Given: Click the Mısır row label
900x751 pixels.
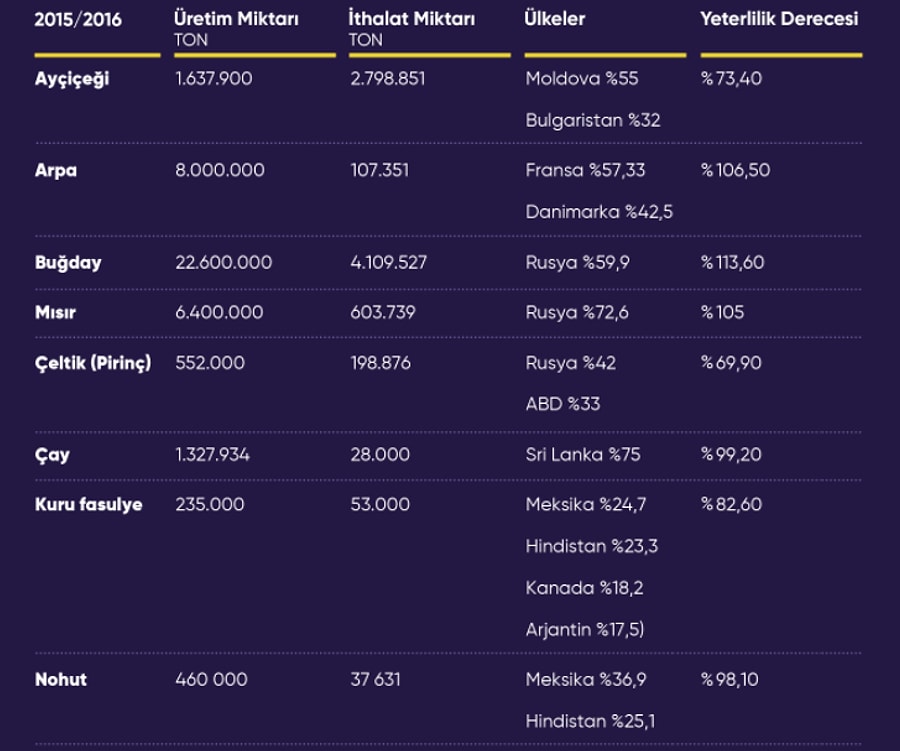Looking at the screenshot, I should click(55, 312).
